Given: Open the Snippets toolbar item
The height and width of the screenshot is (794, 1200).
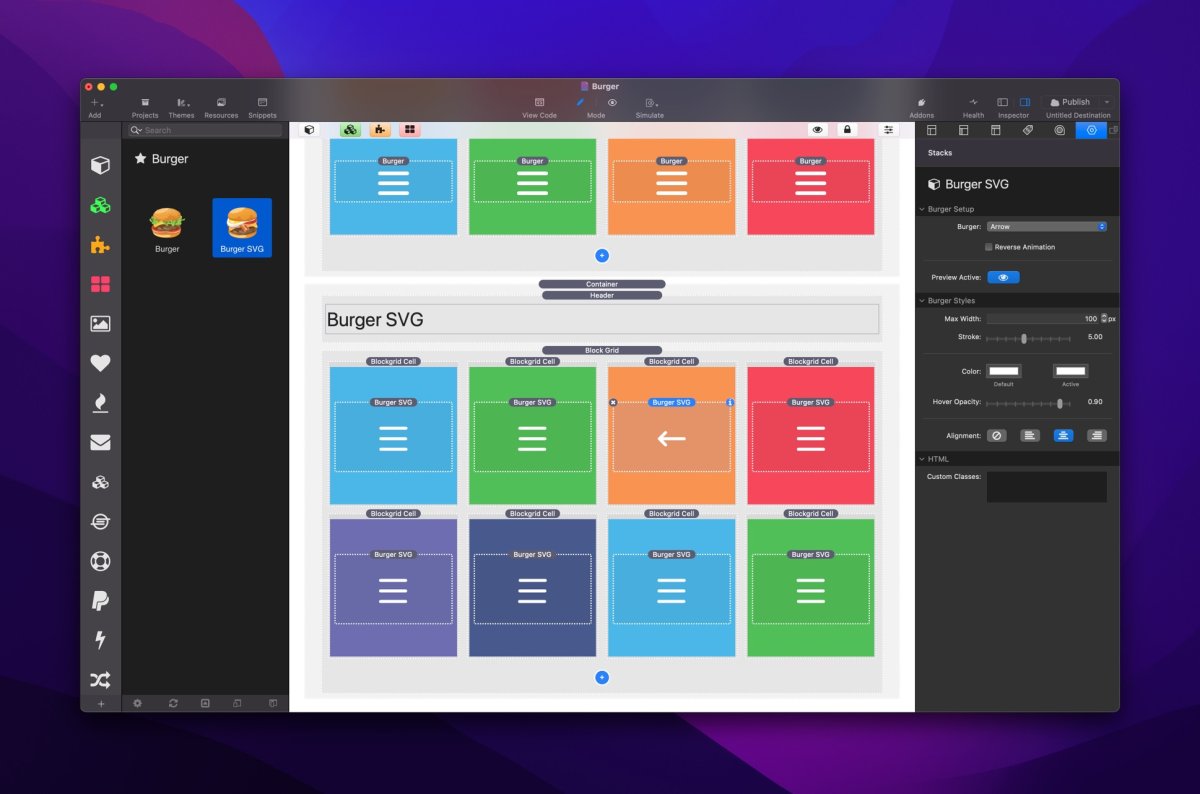Looking at the screenshot, I should pyautogui.click(x=262, y=107).
